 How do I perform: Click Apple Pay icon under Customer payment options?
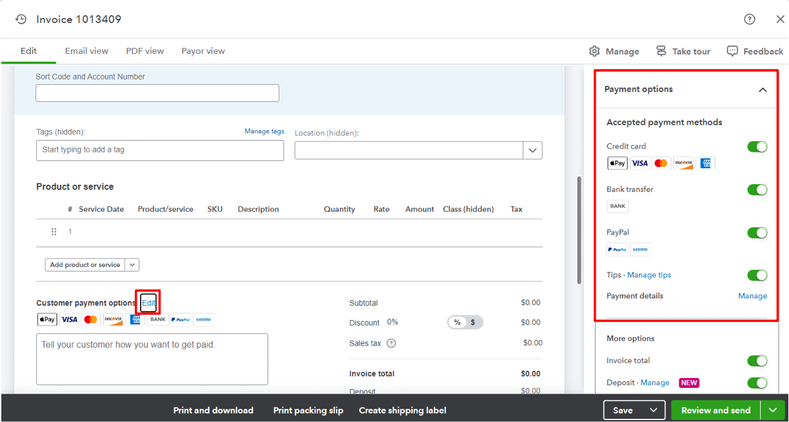47,319
